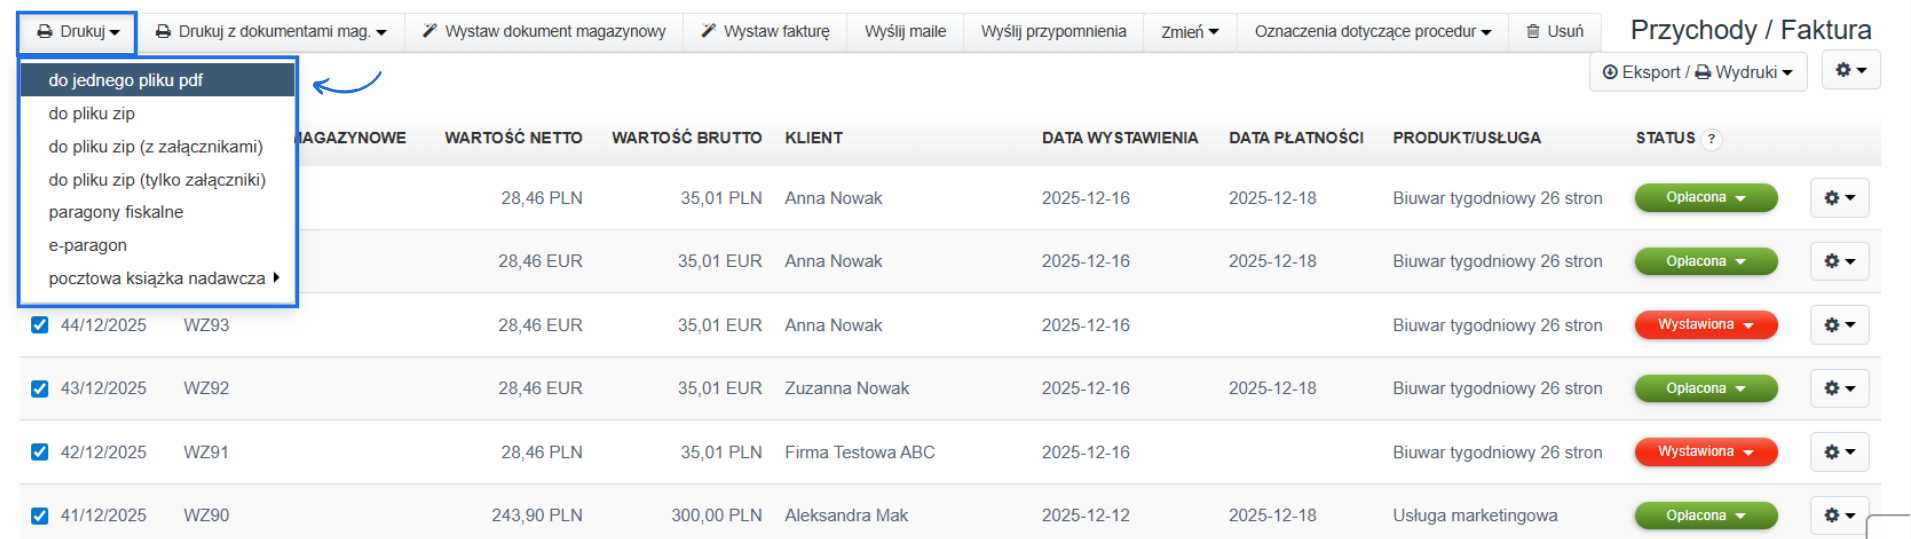Open the row gear for Firma Testowa ABC
Viewport: 1911px width, 539px height.
tap(1839, 452)
